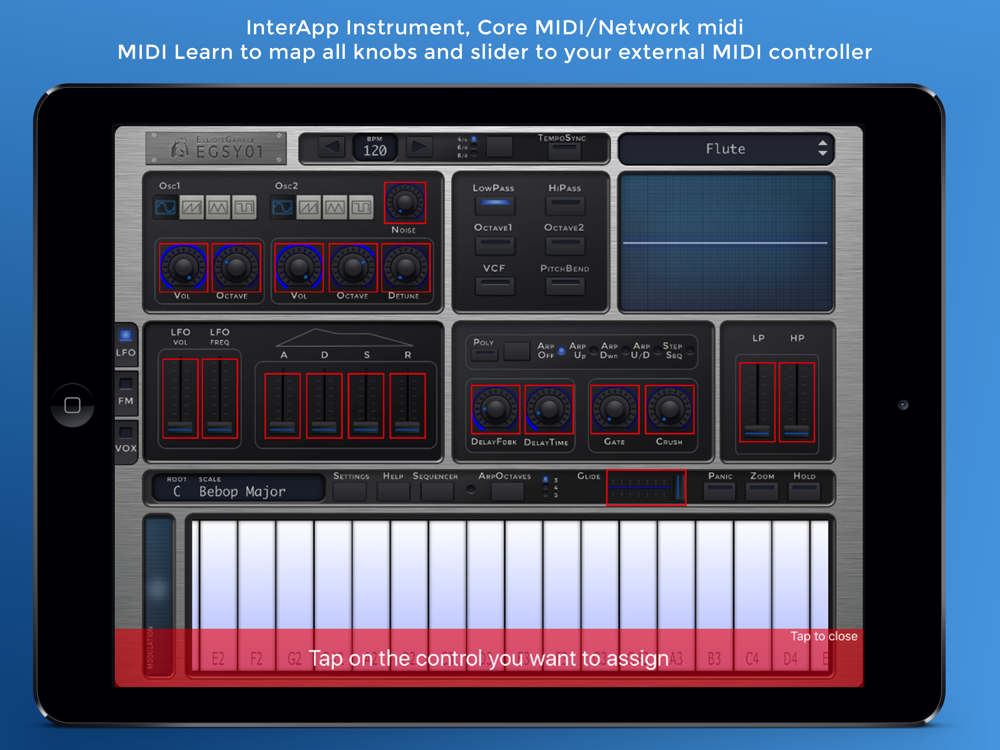The height and width of the screenshot is (750, 1000).
Task: Click the Crush knob
Action: (x=669, y=409)
